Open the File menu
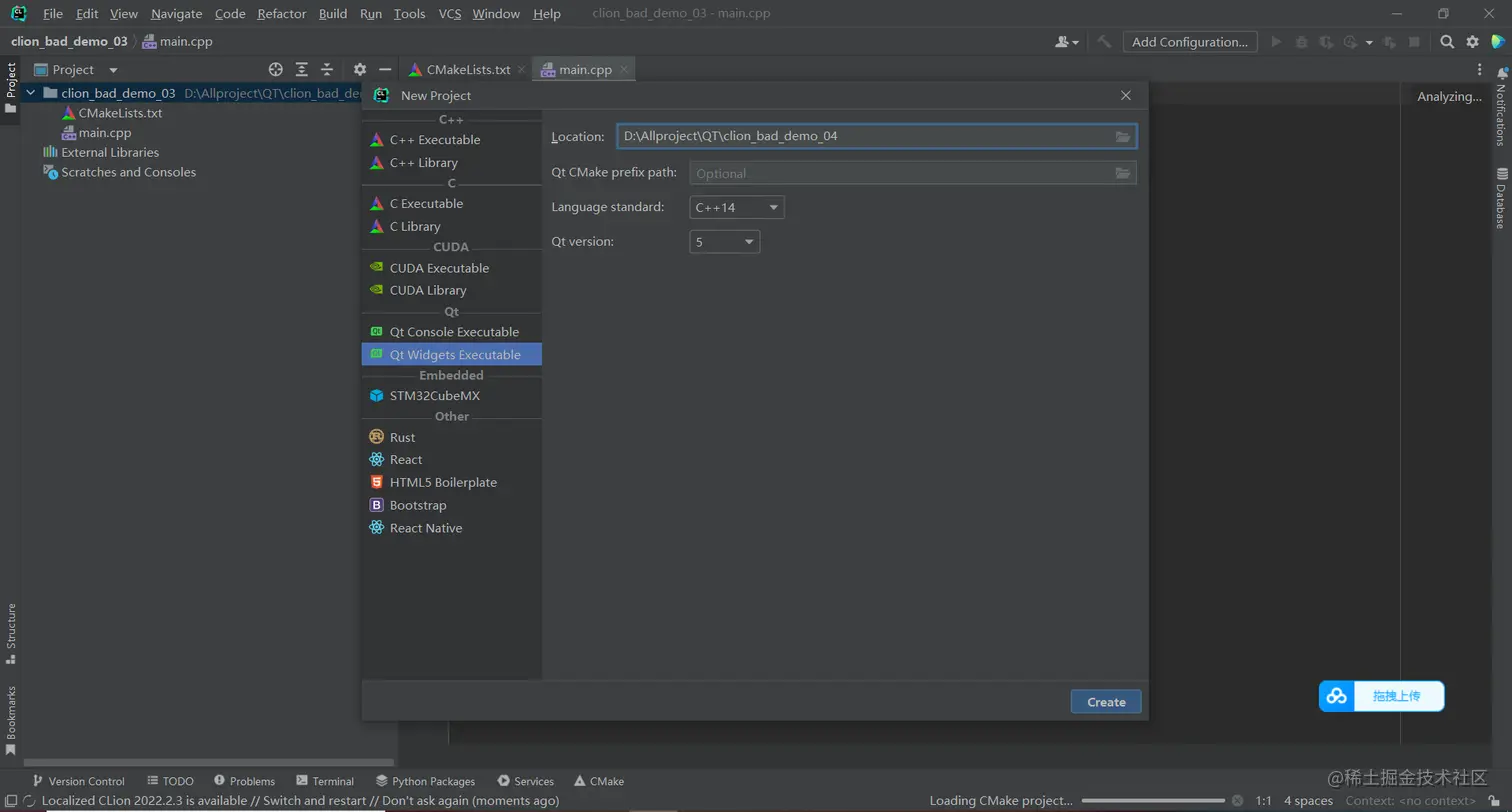1512x812 pixels. [x=53, y=14]
